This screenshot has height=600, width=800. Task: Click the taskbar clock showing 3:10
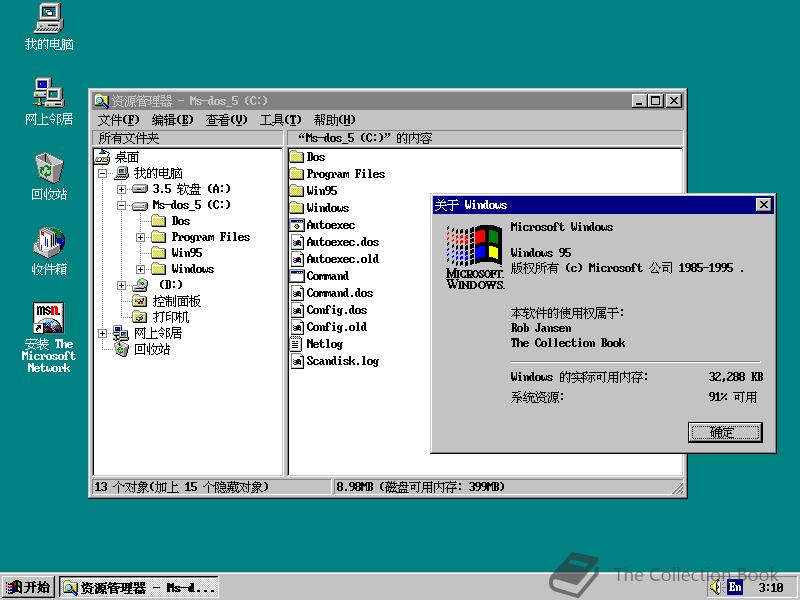[770, 587]
